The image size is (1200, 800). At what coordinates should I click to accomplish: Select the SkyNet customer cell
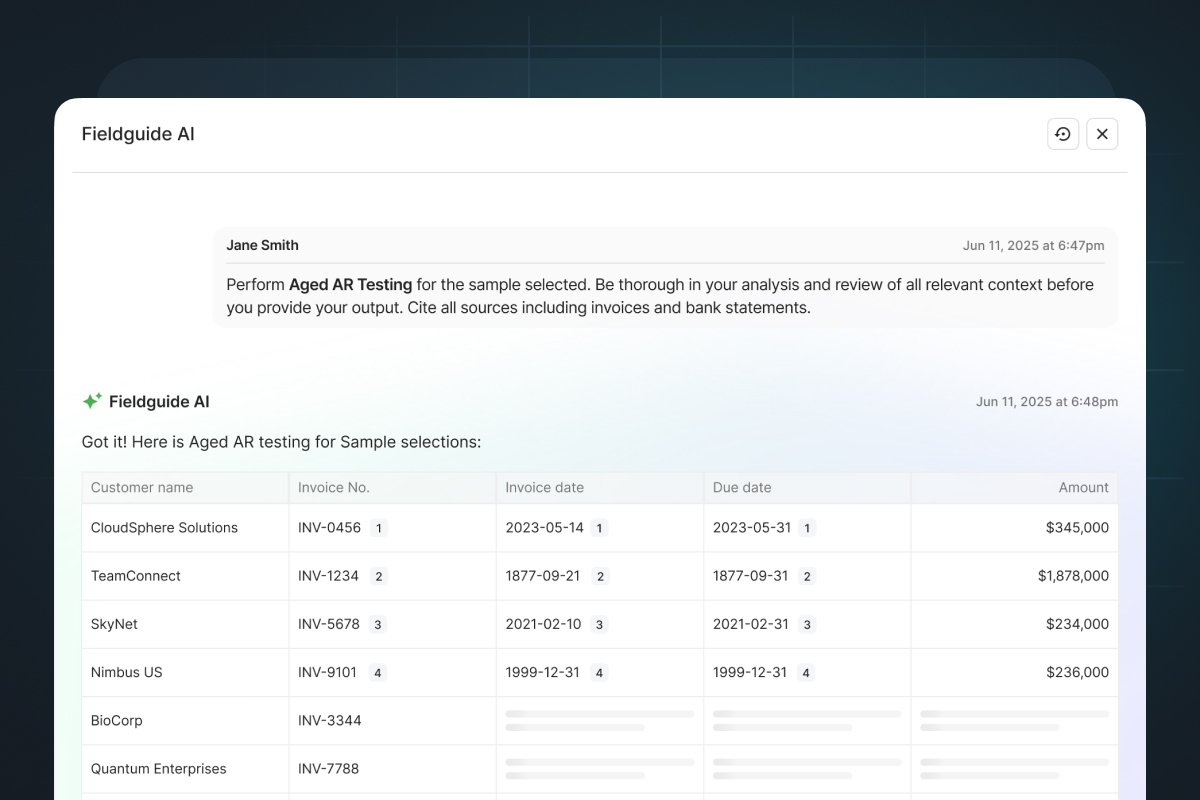185,624
